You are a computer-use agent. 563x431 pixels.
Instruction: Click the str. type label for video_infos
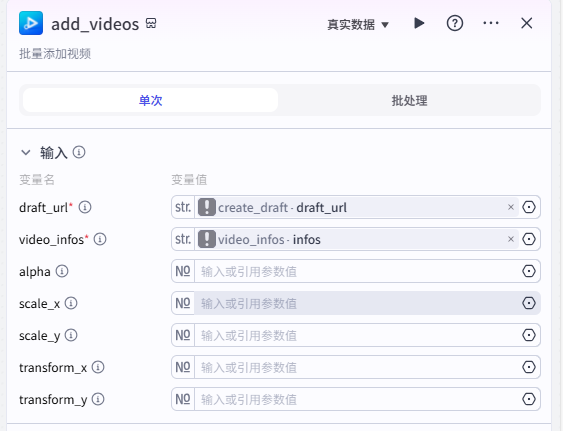(183, 239)
